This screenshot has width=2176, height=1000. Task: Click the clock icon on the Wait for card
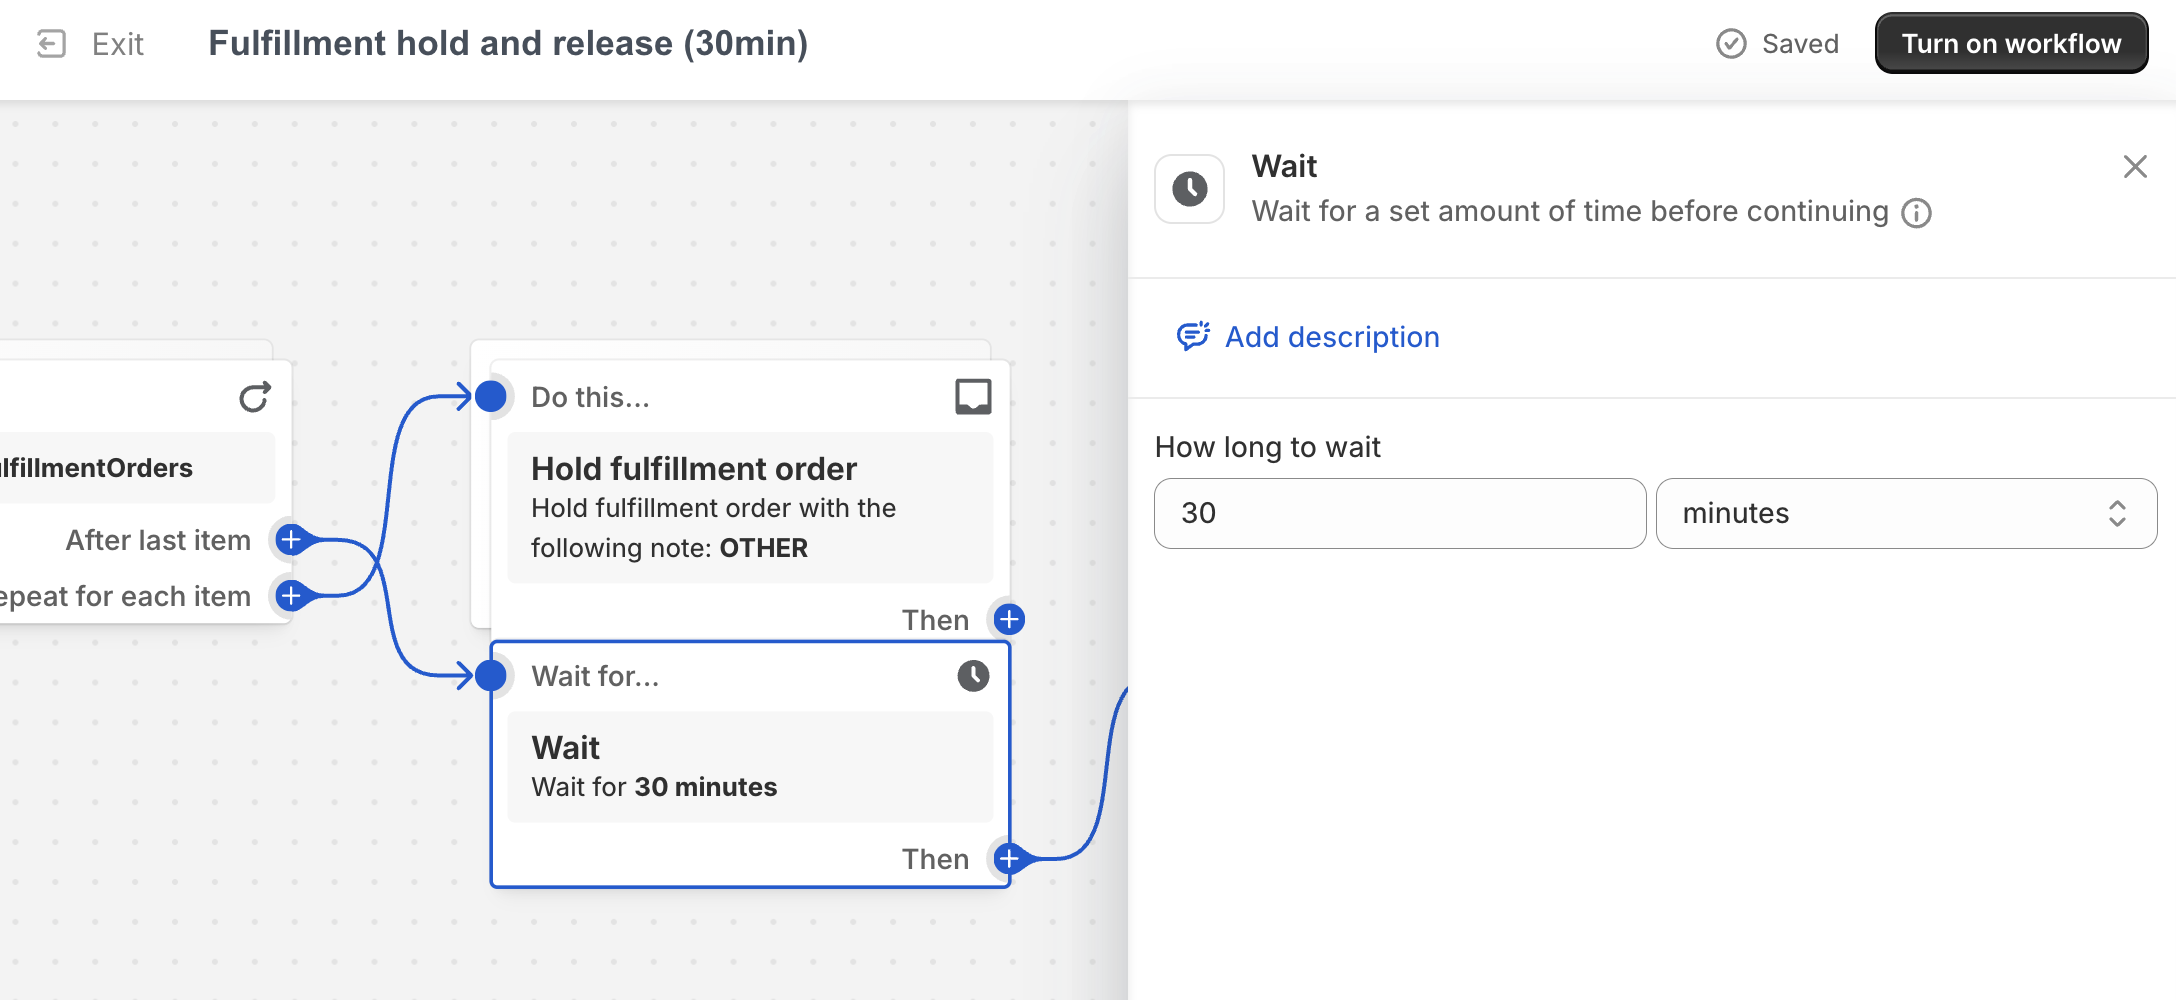coord(973,676)
